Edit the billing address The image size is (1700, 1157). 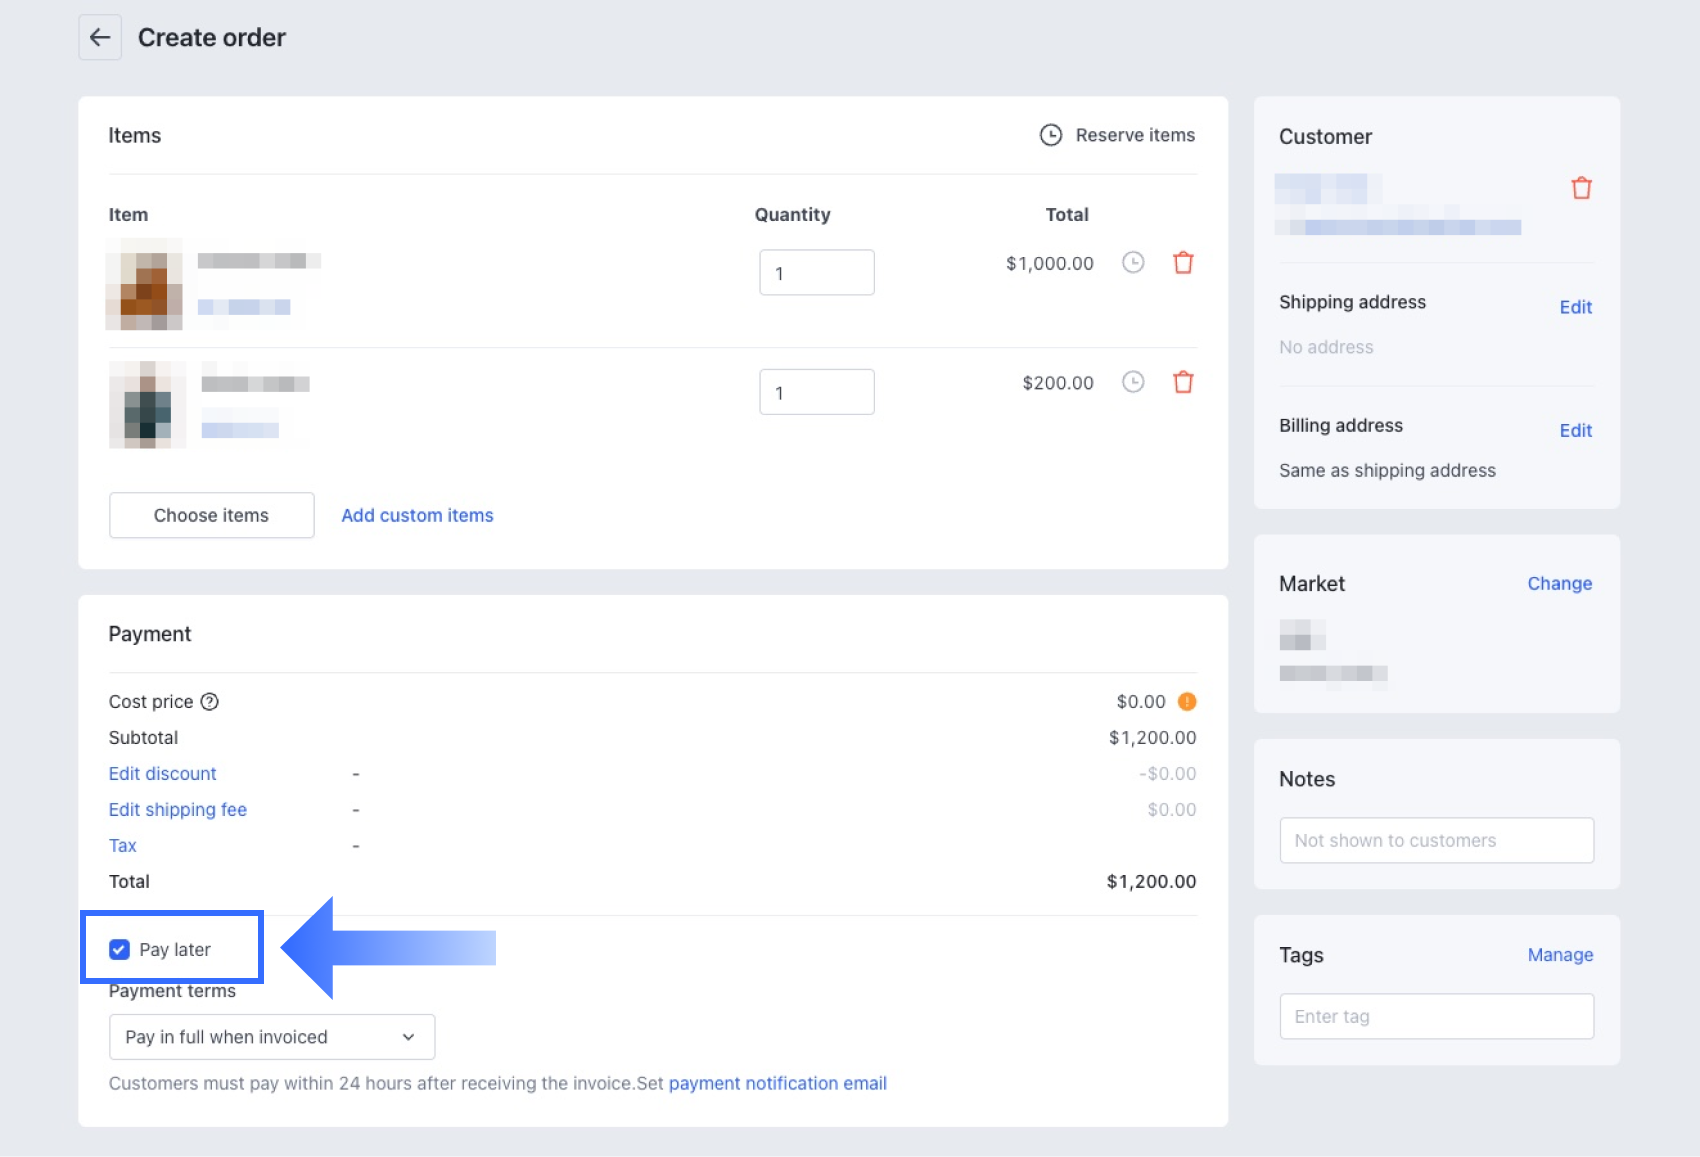tap(1575, 430)
